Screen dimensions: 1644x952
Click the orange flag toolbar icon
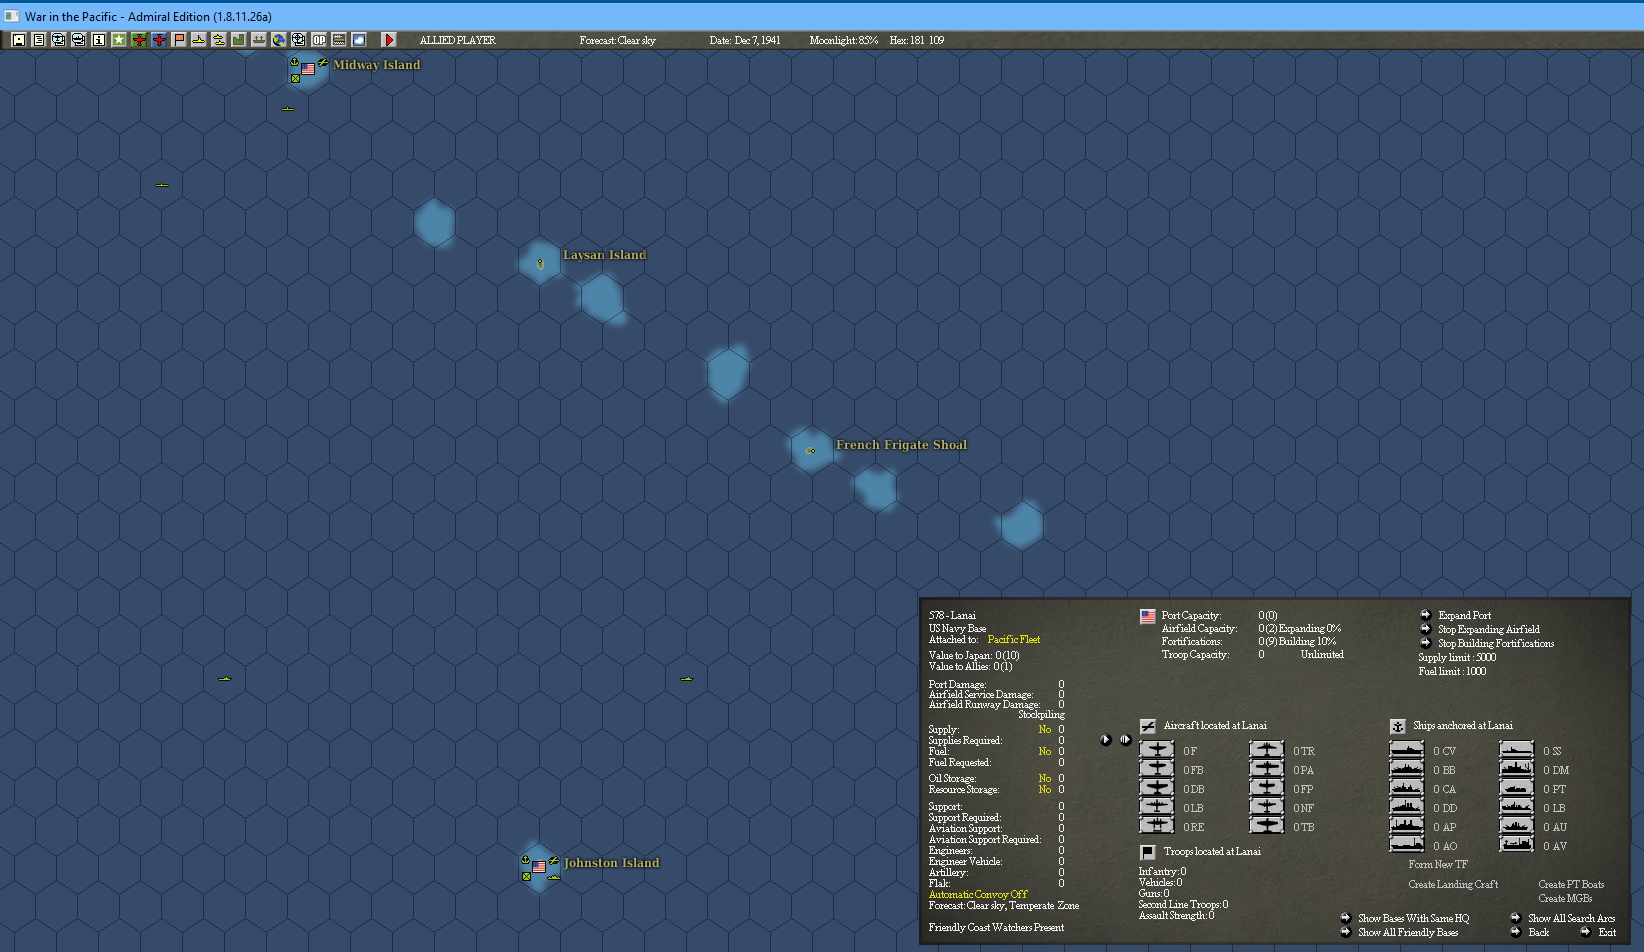tap(179, 40)
